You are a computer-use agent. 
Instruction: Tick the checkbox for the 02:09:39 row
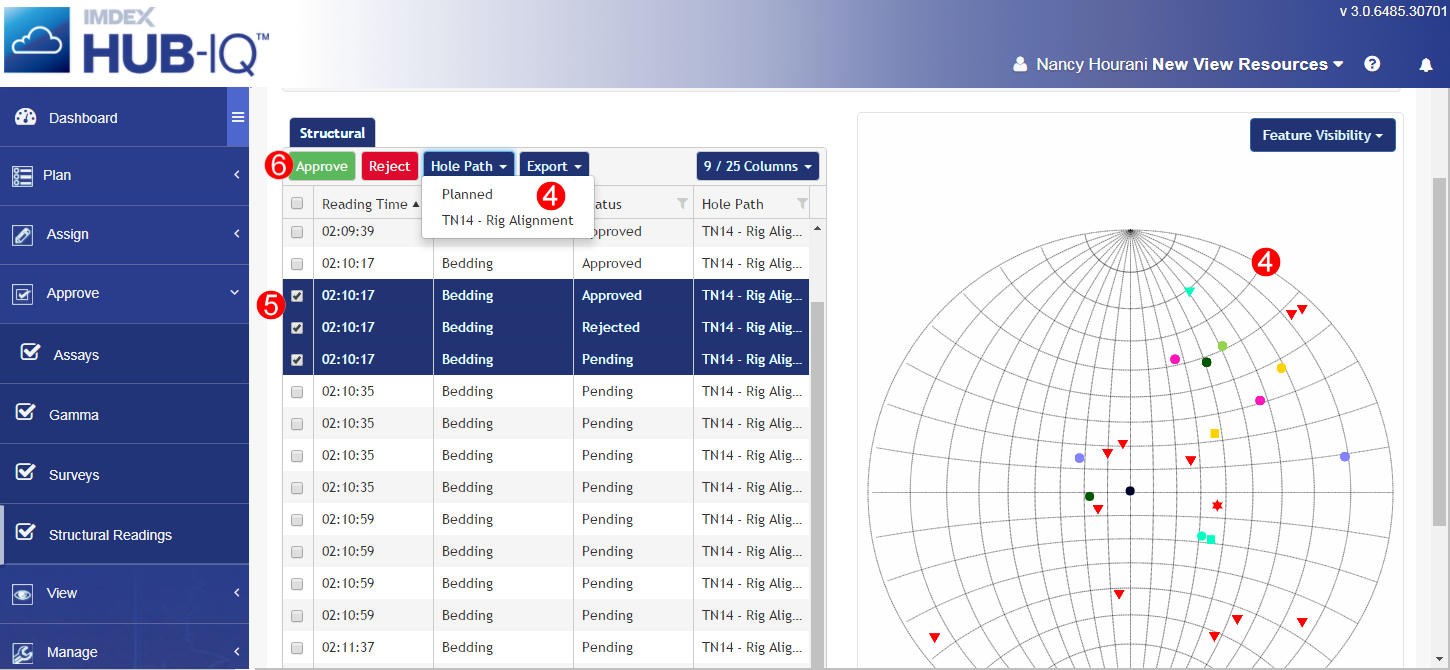297,232
